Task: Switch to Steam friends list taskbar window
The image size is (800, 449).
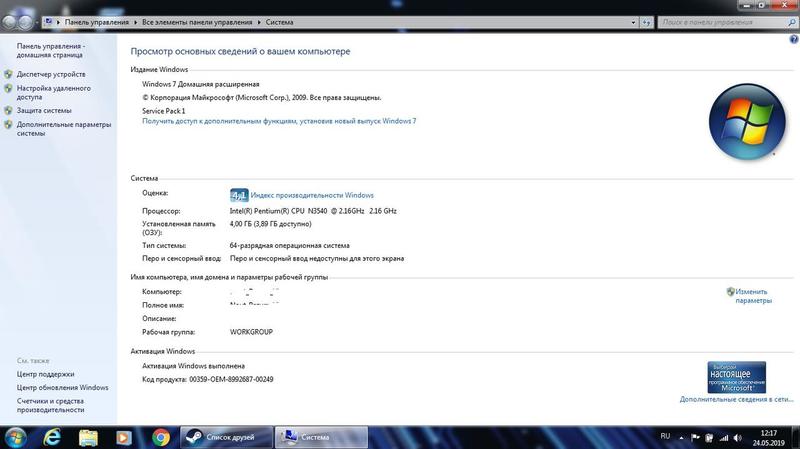Action: pos(227,437)
